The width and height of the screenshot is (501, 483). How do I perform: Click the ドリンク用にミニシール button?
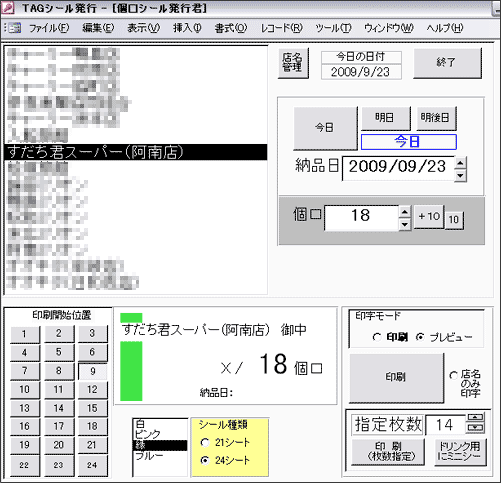460,451
